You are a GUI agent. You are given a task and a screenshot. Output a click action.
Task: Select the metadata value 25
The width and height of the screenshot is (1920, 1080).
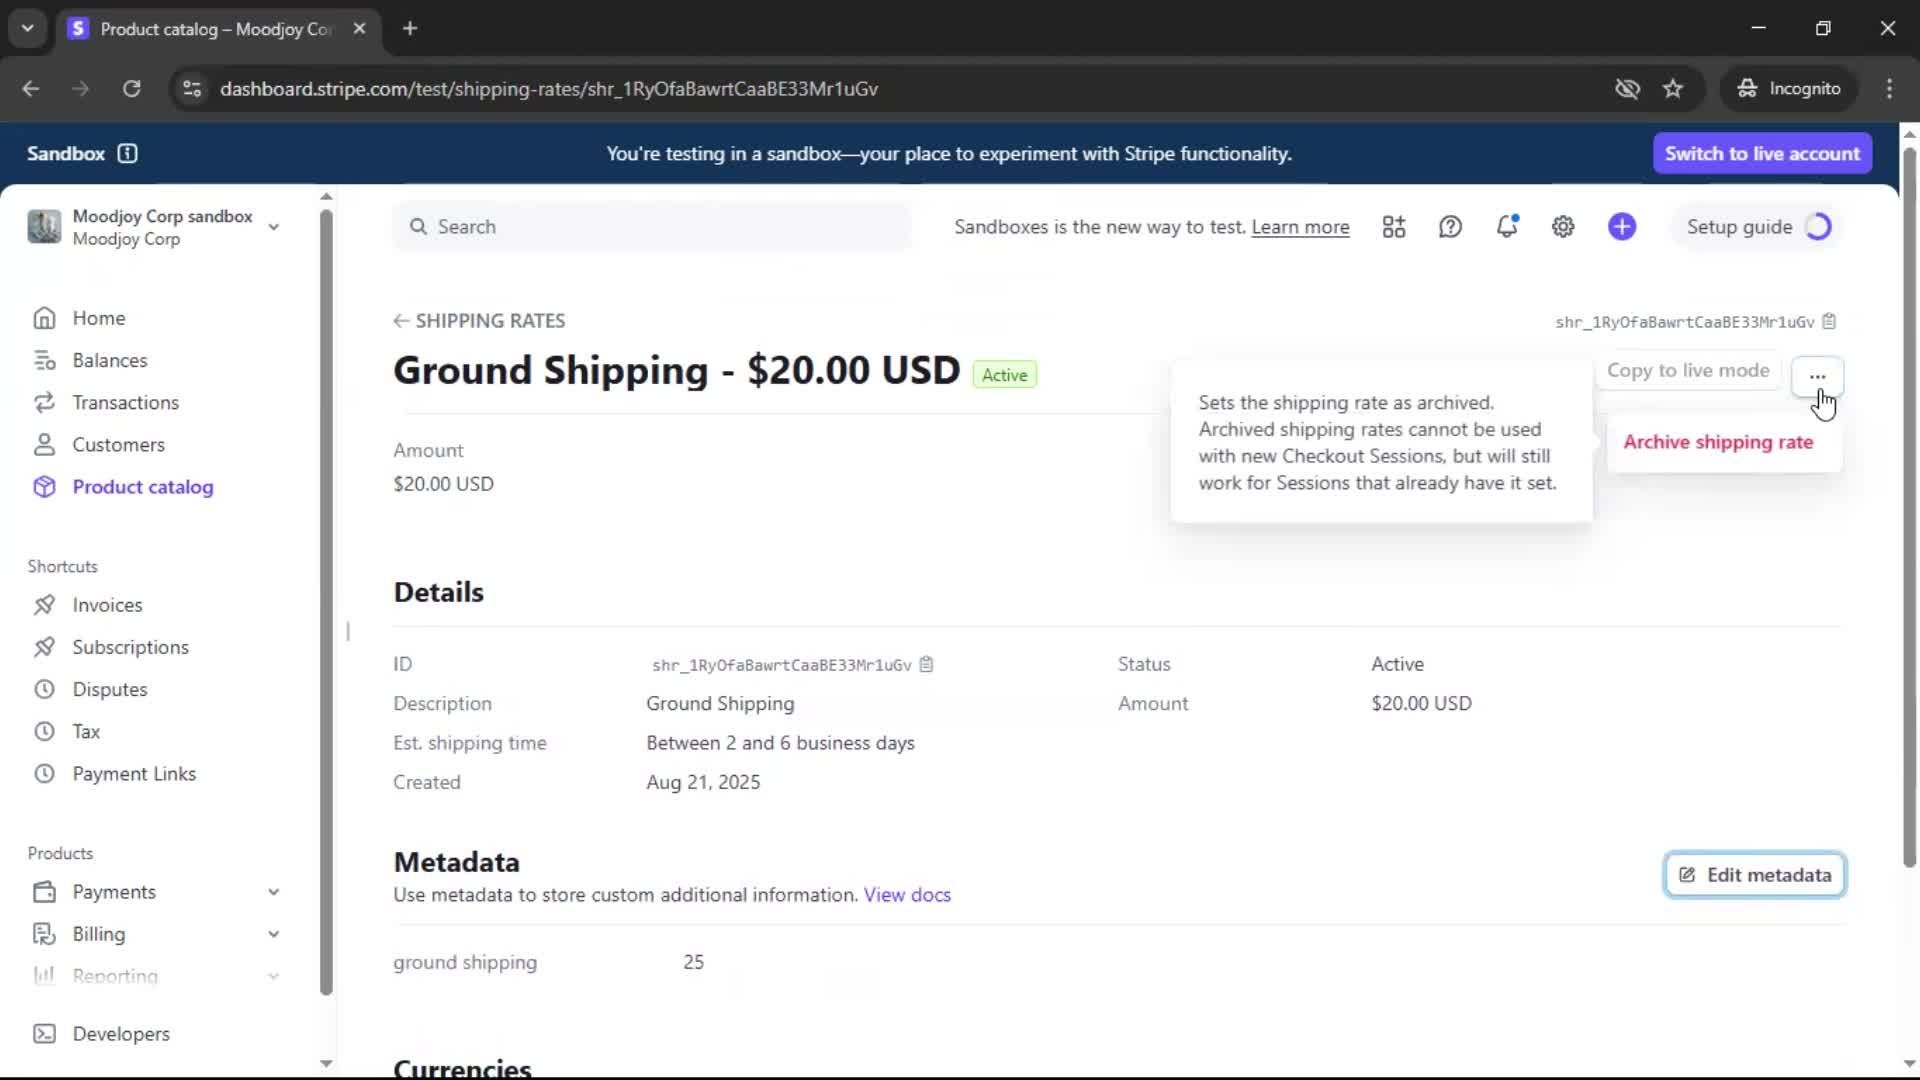point(693,962)
